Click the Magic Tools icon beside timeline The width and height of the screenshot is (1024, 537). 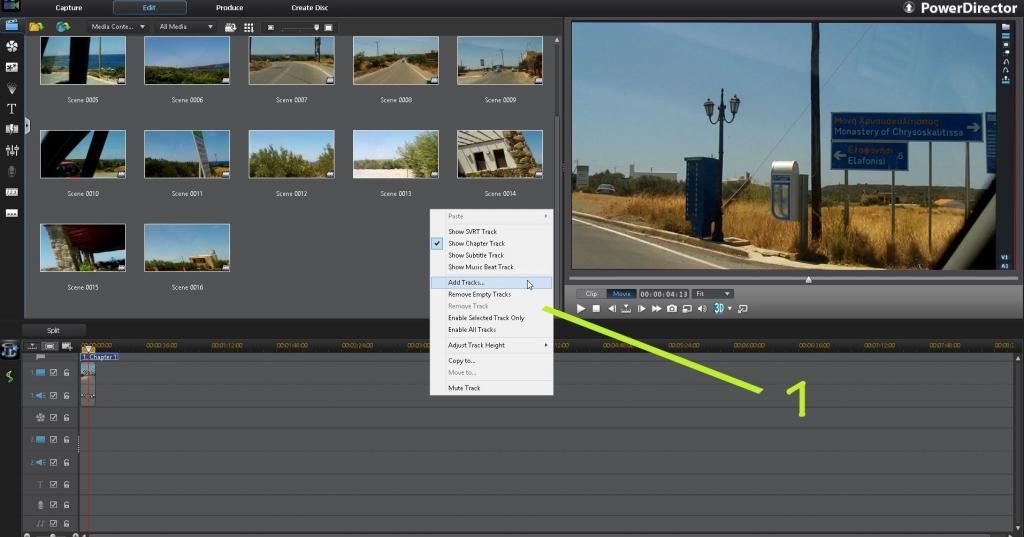tap(9, 350)
